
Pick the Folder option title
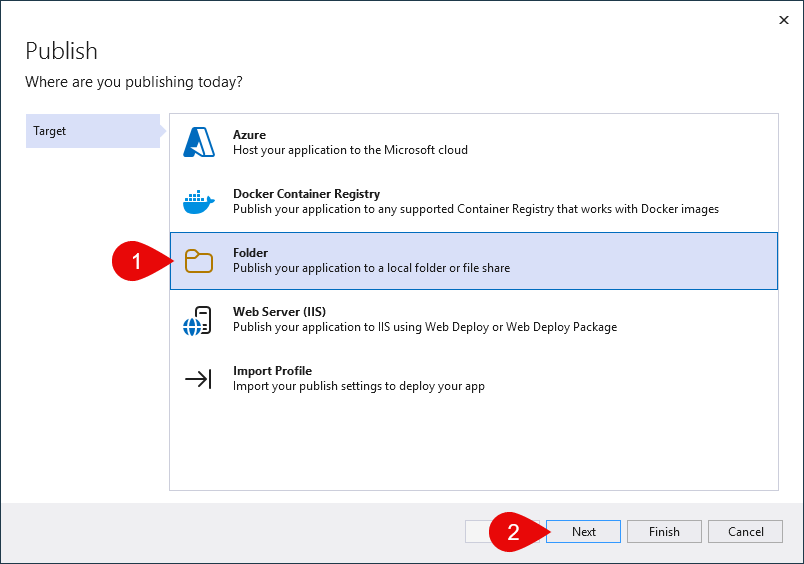coord(250,253)
